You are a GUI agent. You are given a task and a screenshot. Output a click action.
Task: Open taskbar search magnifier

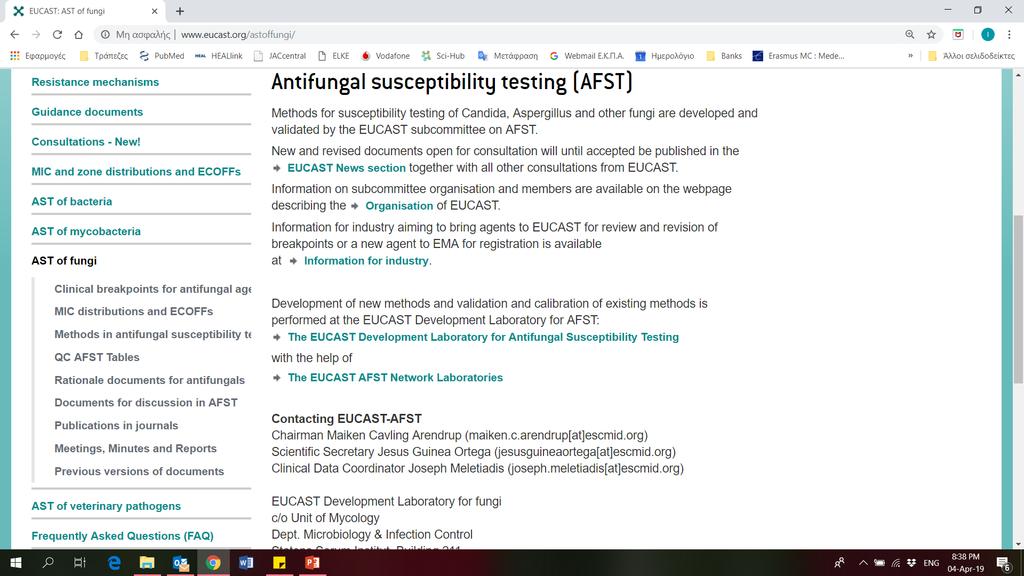(x=48, y=563)
